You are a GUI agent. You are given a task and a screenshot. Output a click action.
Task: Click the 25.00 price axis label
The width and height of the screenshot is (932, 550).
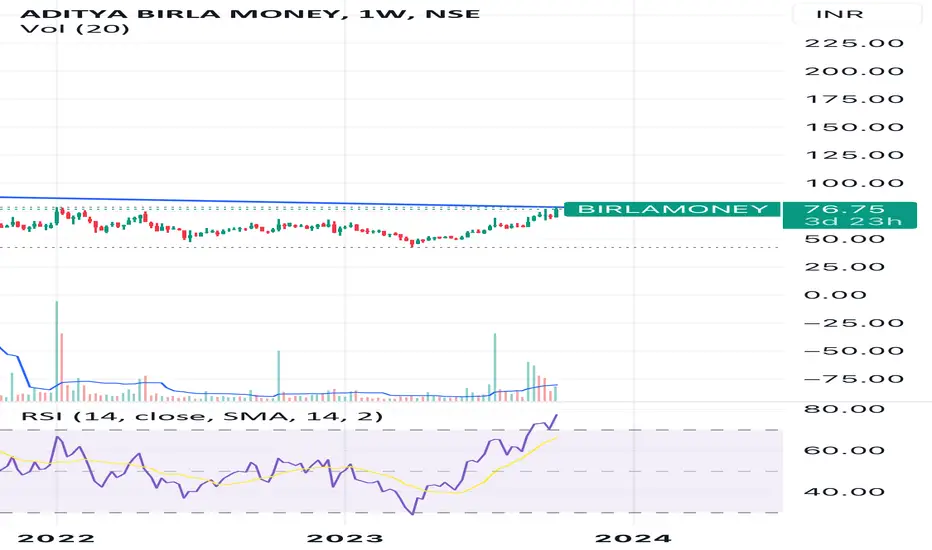[844, 266]
